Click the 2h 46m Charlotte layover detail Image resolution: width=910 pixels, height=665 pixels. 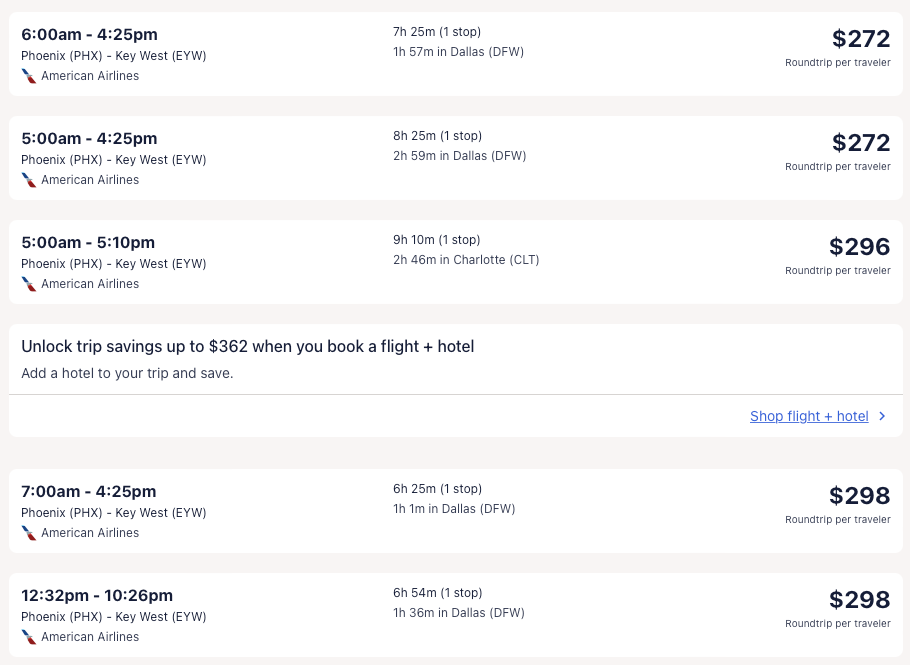[466, 260]
